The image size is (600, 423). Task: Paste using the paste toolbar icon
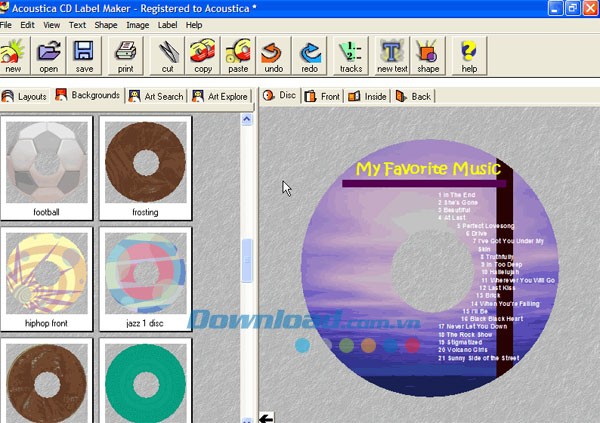coord(238,56)
